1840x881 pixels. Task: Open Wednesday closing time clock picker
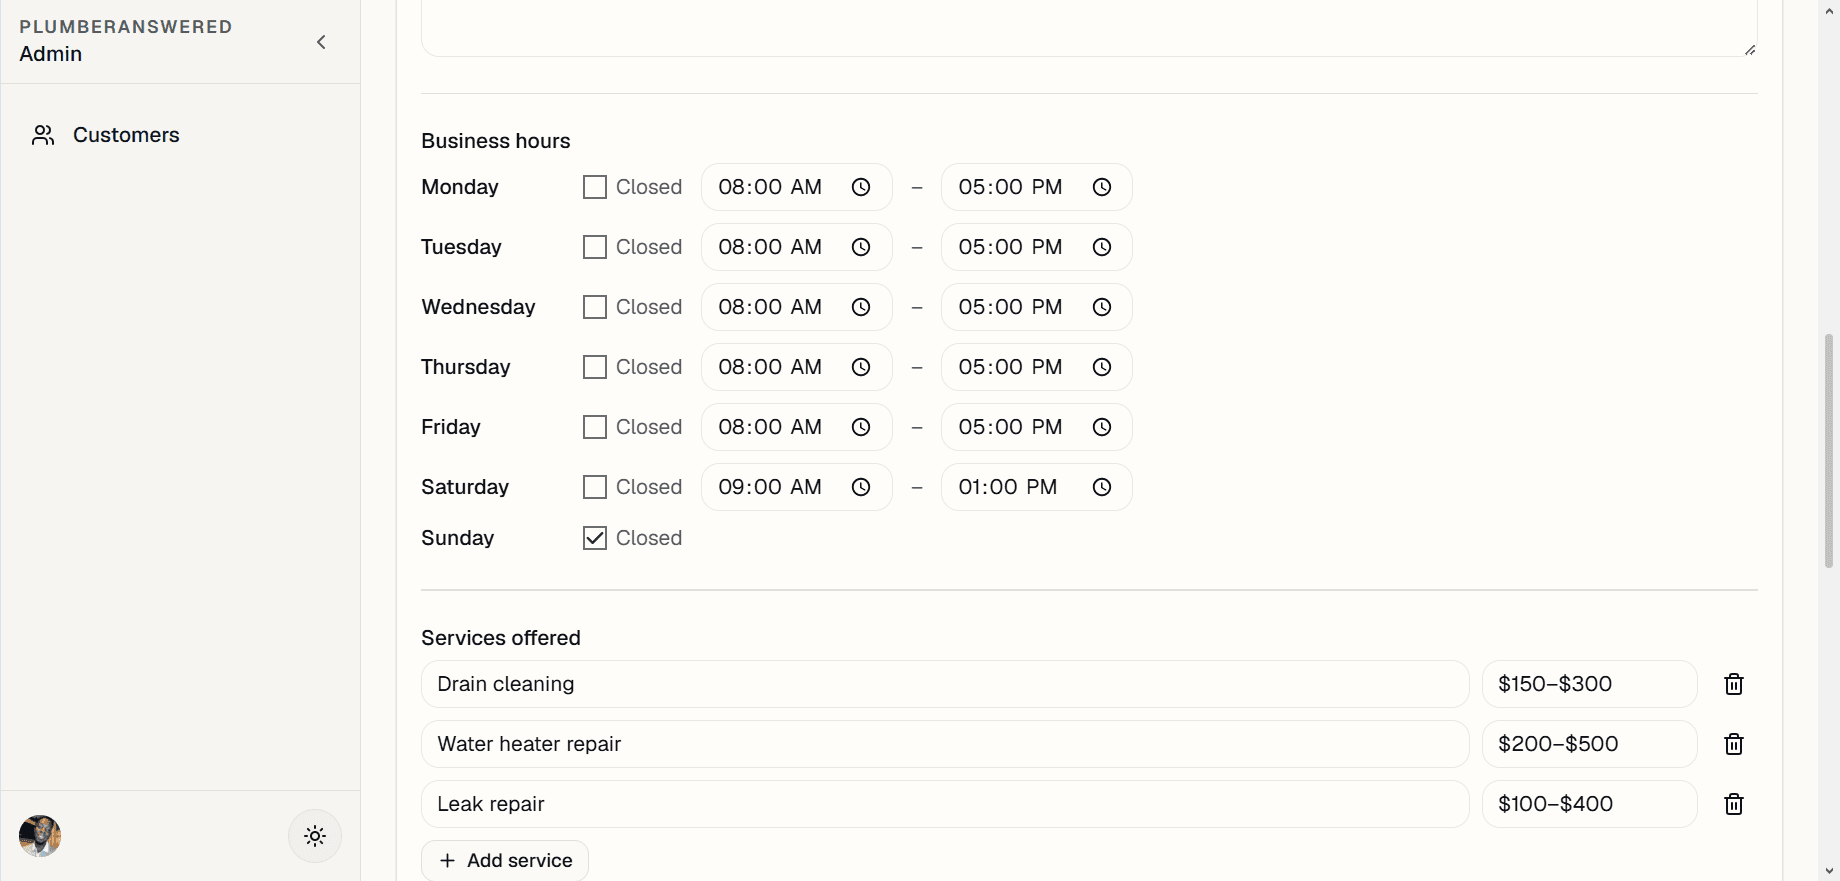coord(1102,307)
